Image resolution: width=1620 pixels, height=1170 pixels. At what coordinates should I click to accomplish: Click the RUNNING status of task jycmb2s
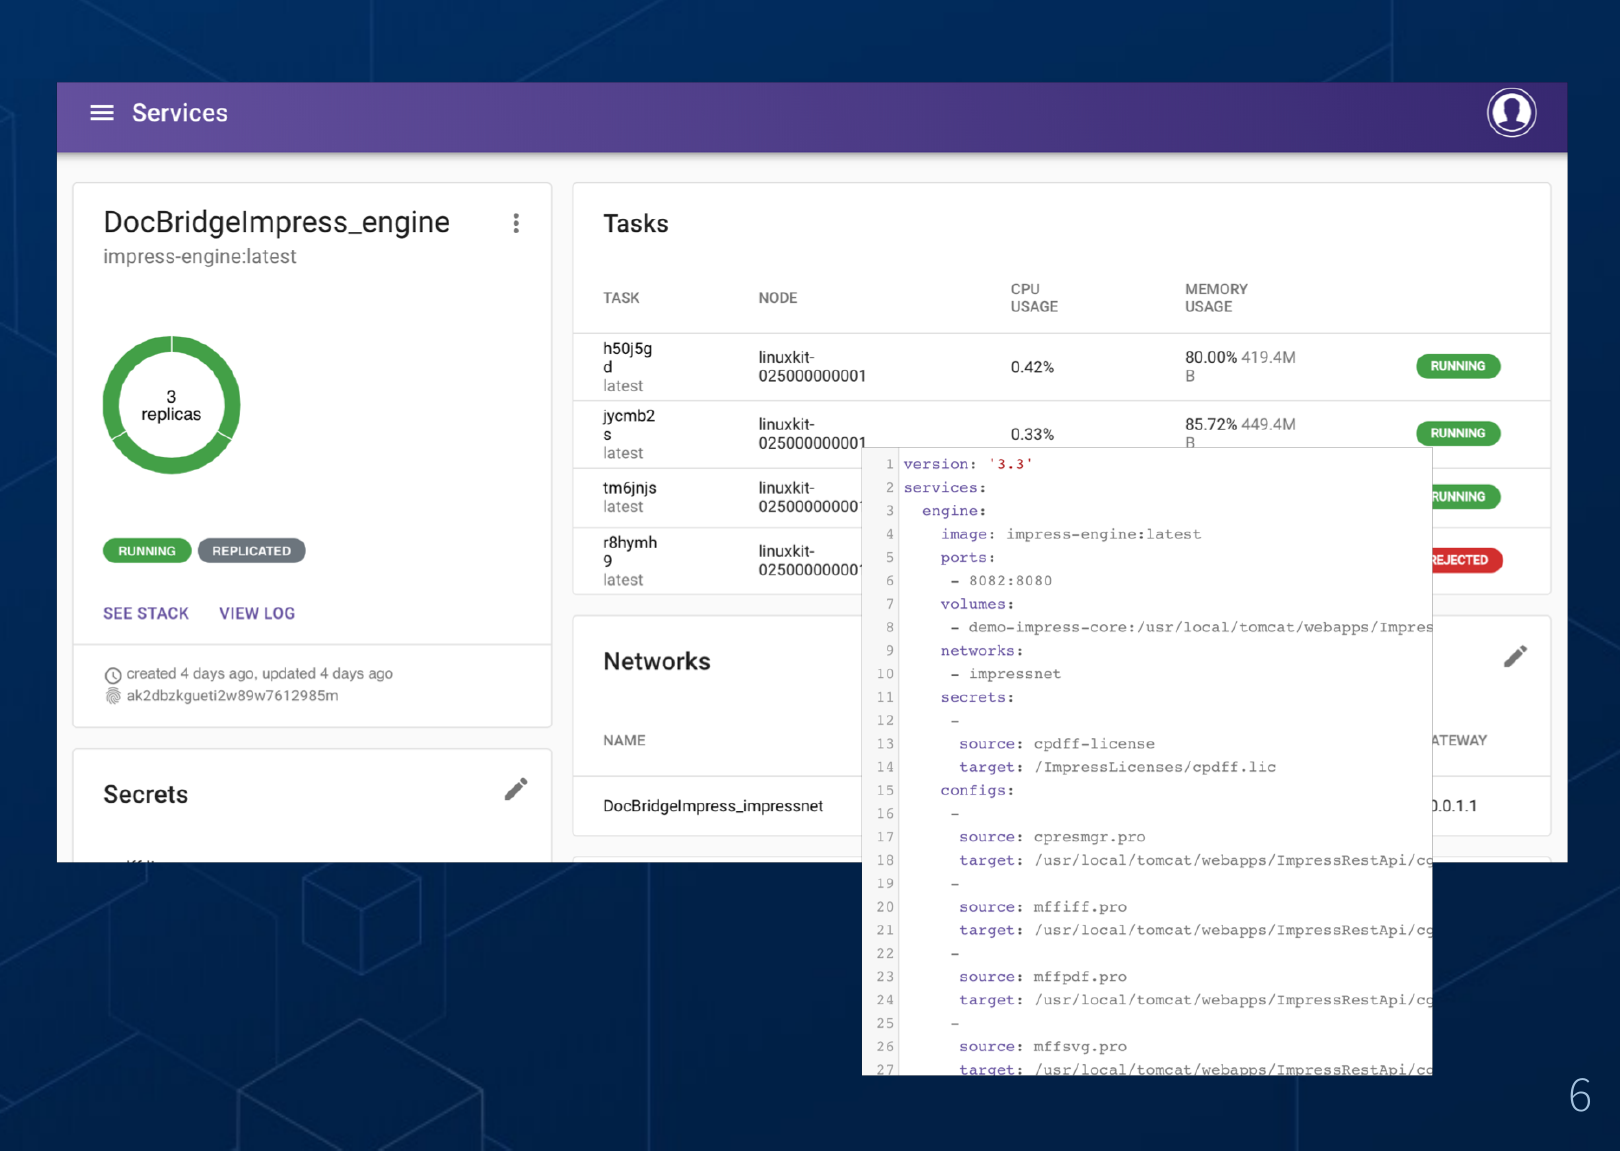coord(1458,433)
